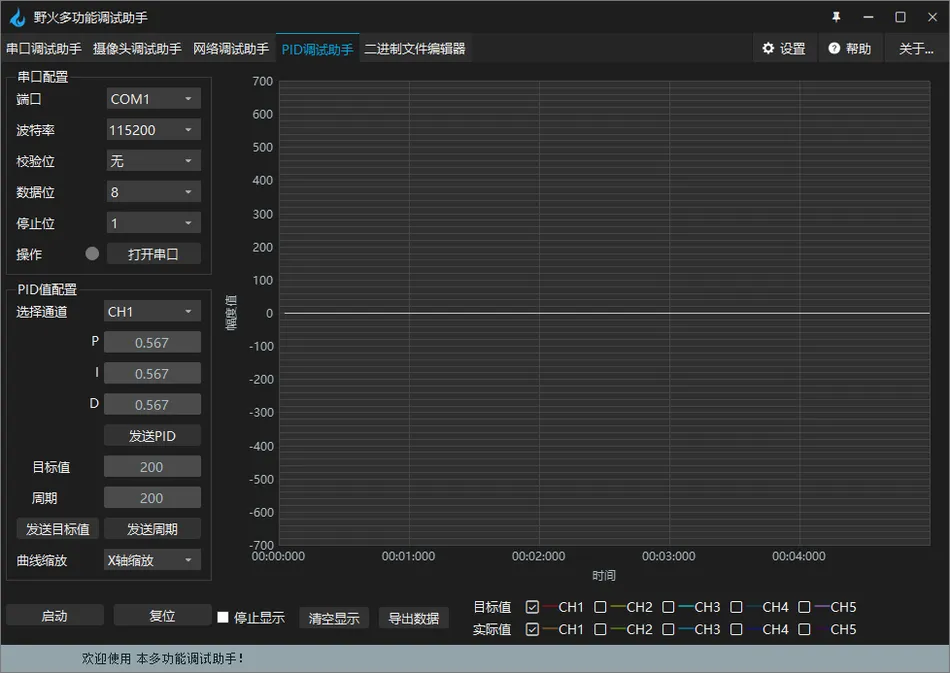This screenshot has height=673, width=950.
Task: Click the help question mark icon
Action: (834, 48)
